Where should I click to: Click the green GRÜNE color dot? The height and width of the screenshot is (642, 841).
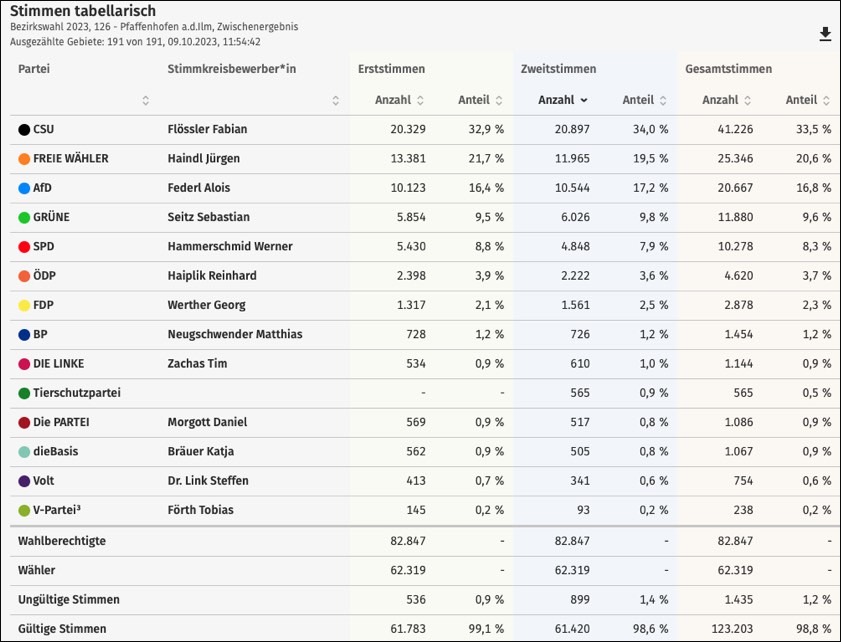coord(24,217)
